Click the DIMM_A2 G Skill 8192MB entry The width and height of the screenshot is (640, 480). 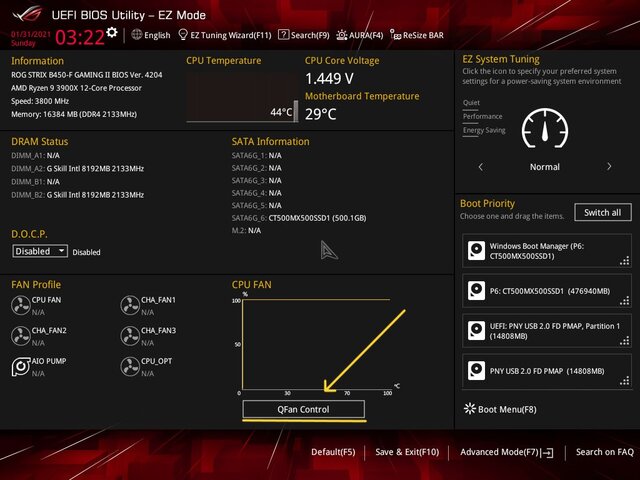tap(78, 169)
